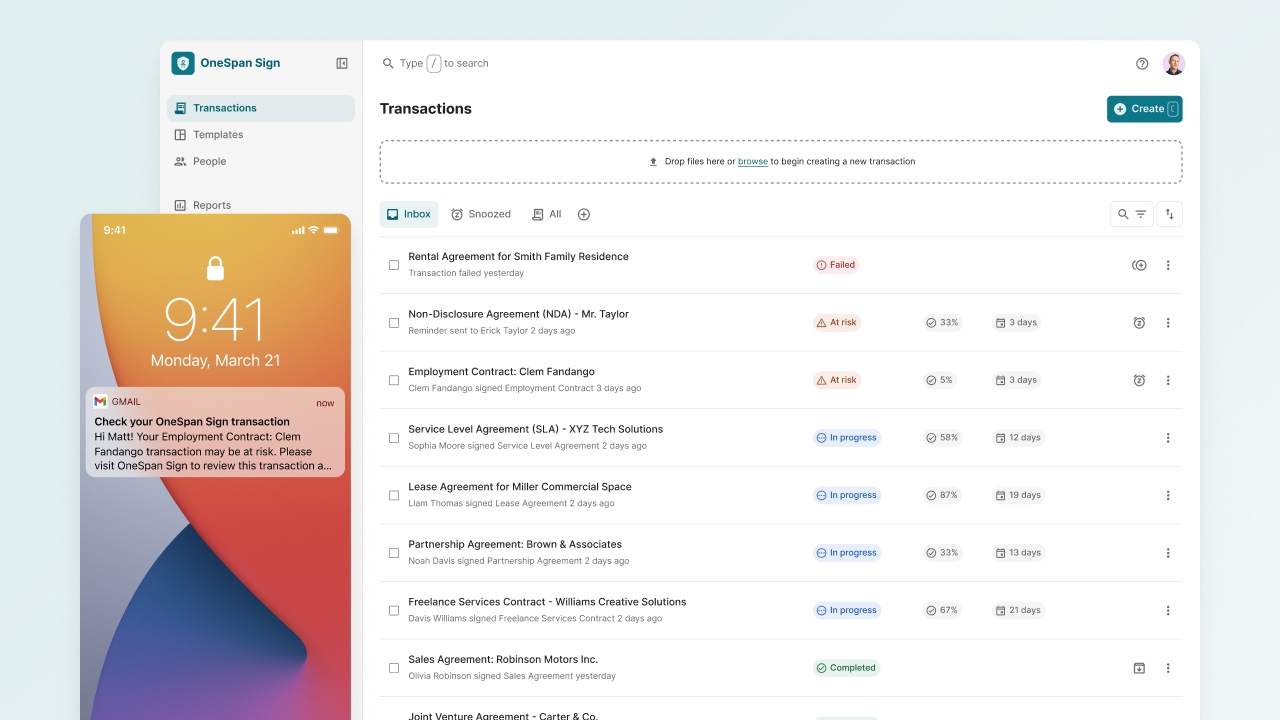
Task: Tick the Partnership Agreement row checkbox
Action: [x=393, y=552]
